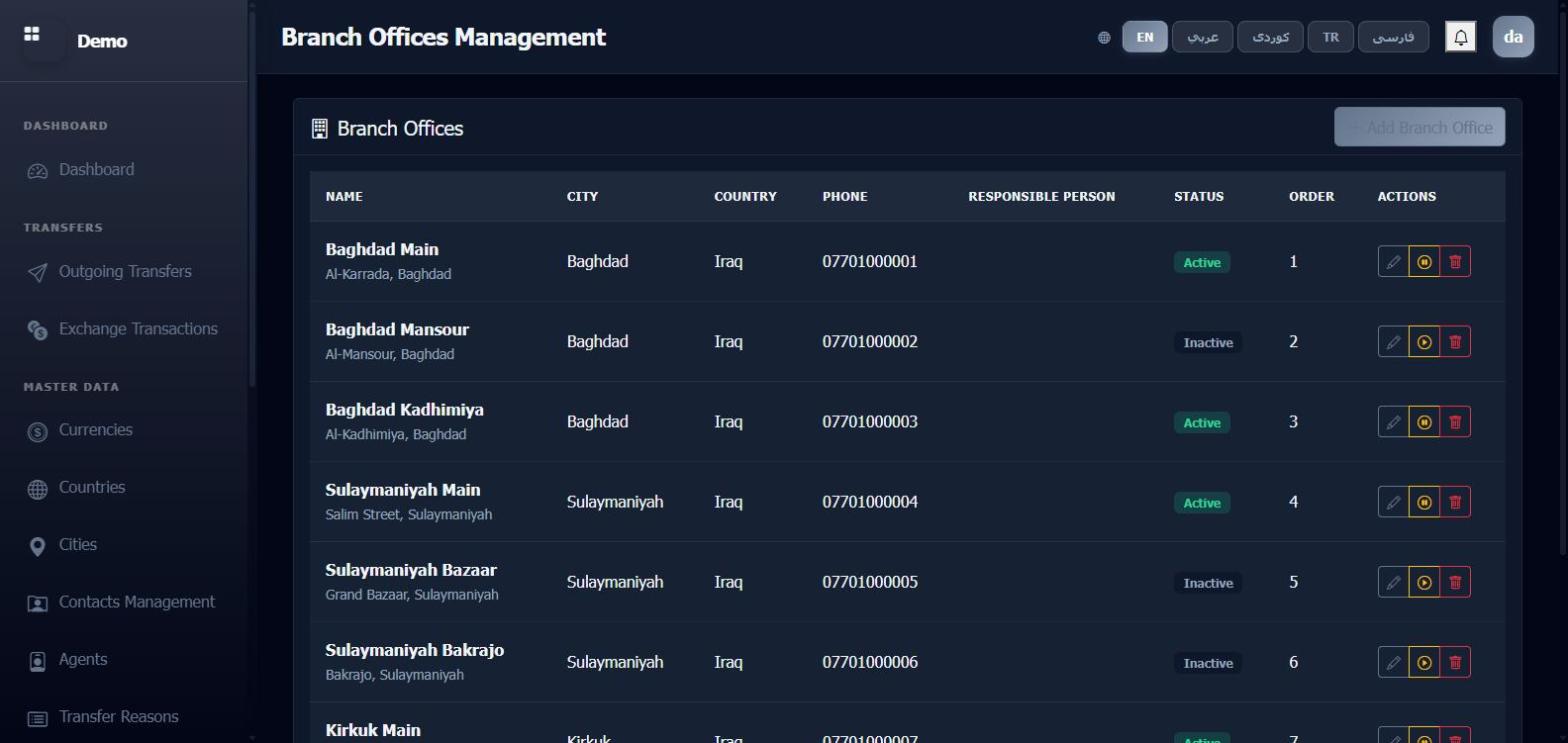Edit the Baghdad Mansour branch

click(1393, 342)
